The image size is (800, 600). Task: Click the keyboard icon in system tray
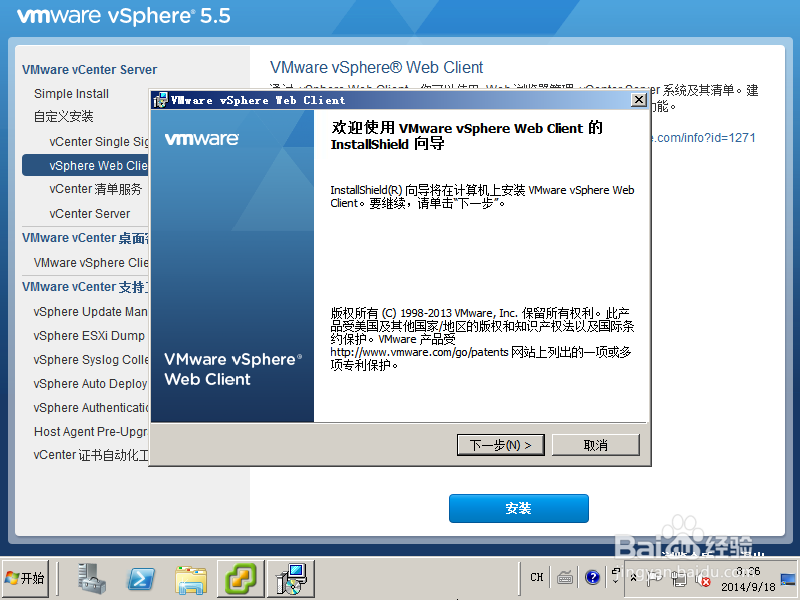pos(564,578)
